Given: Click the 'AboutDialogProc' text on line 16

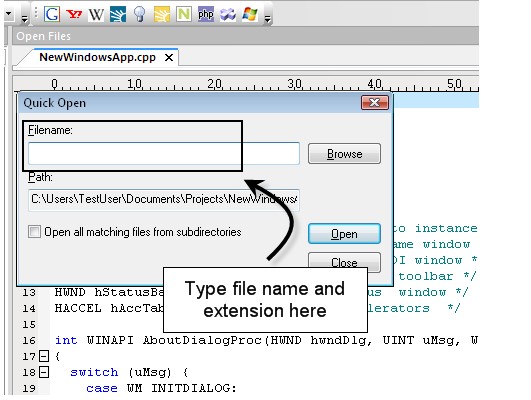Looking at the screenshot, I should (x=203, y=340).
